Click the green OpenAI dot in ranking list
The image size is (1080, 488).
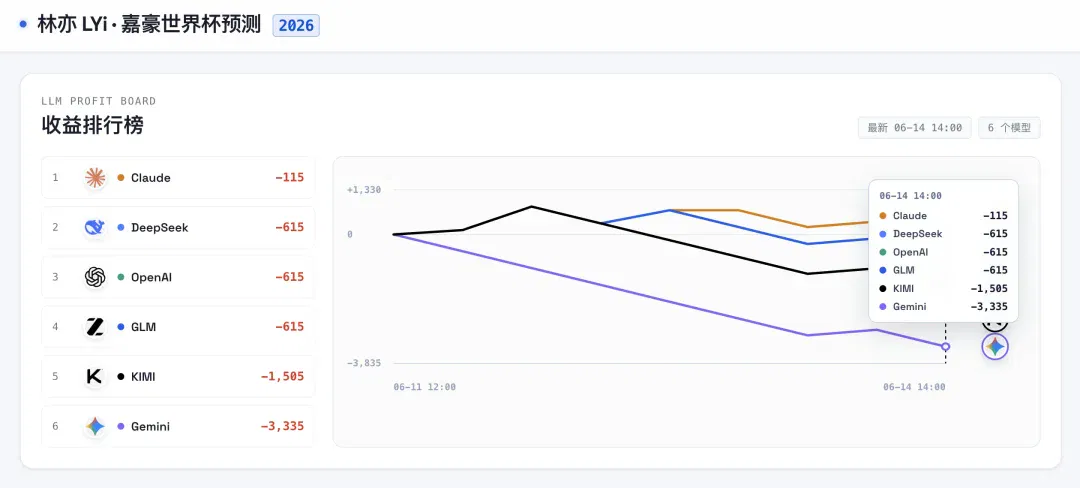pos(121,277)
